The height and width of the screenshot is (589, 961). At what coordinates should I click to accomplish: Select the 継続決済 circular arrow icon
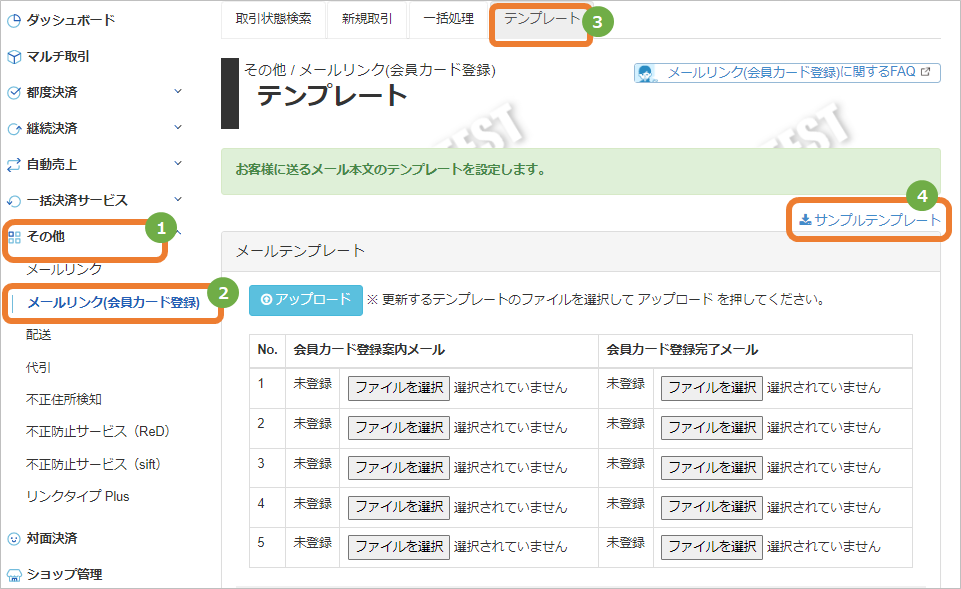click(x=14, y=127)
